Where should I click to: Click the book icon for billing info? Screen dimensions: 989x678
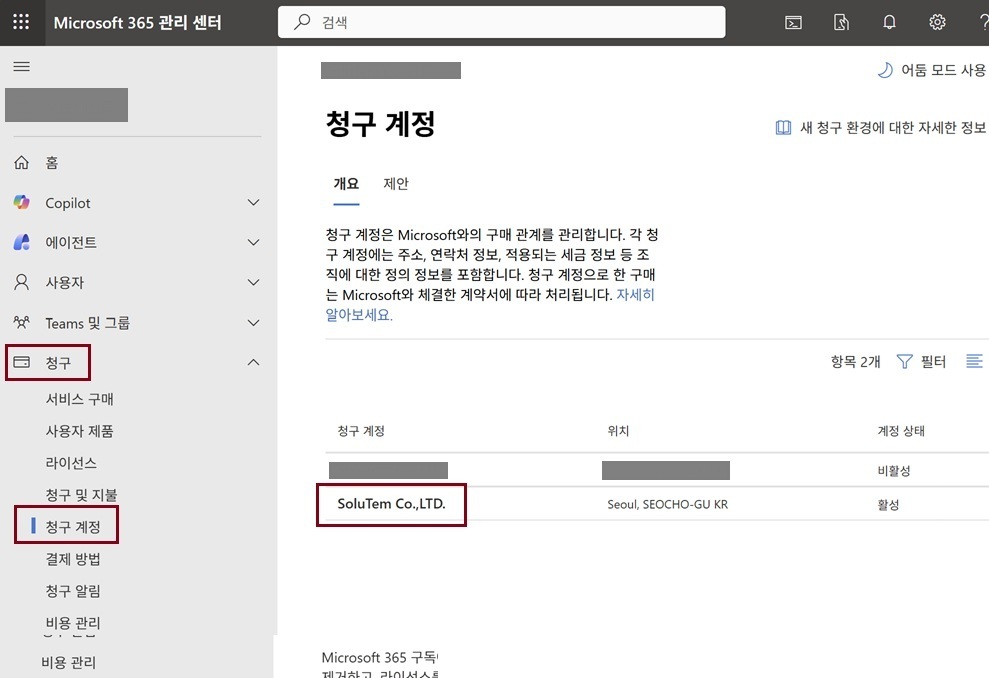tap(783, 127)
